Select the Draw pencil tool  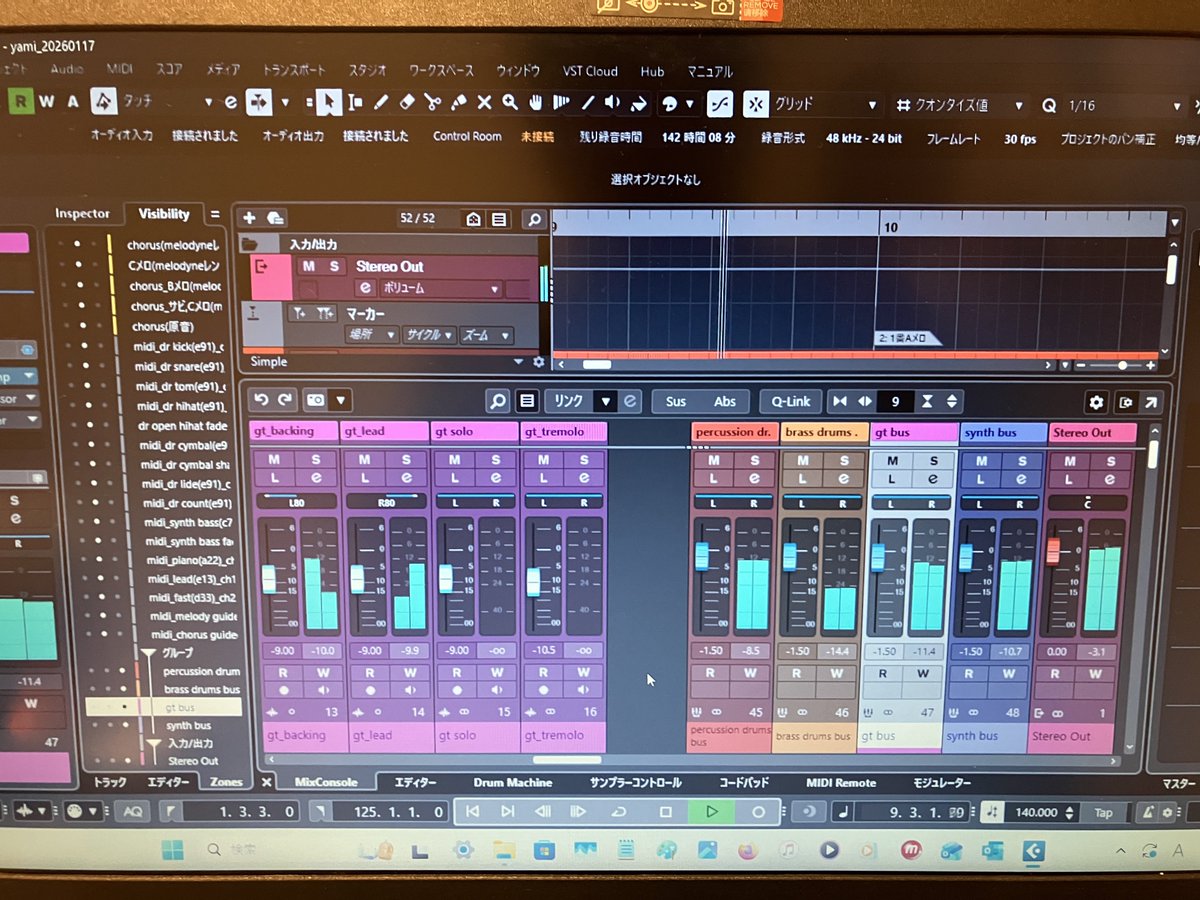(382, 103)
